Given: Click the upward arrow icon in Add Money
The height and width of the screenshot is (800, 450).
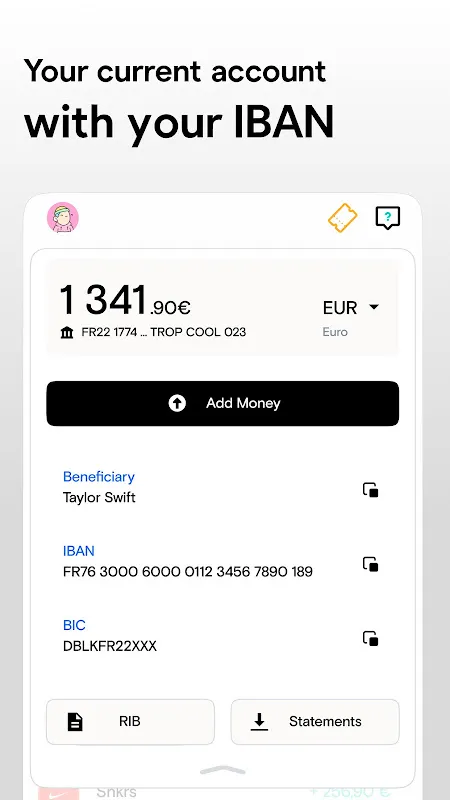Looking at the screenshot, I should [x=177, y=404].
